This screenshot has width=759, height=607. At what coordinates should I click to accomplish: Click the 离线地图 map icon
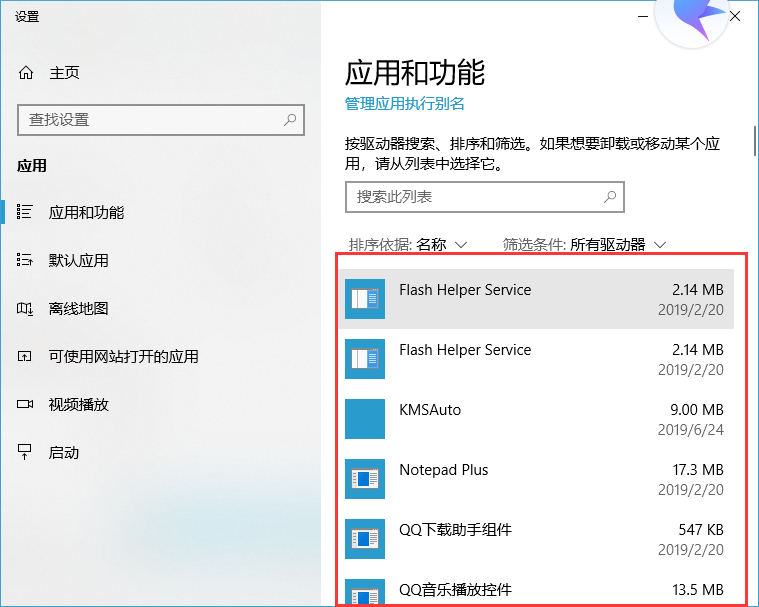coord(25,308)
